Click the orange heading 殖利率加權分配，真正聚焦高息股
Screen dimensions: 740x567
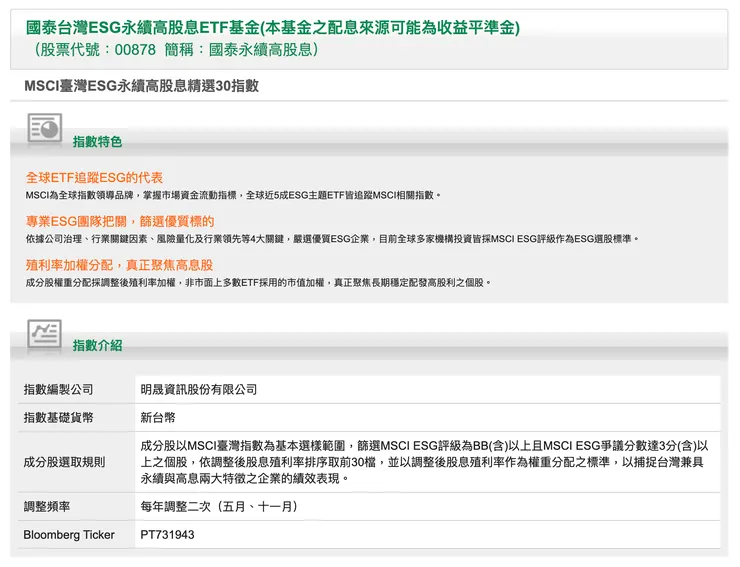tap(119, 265)
